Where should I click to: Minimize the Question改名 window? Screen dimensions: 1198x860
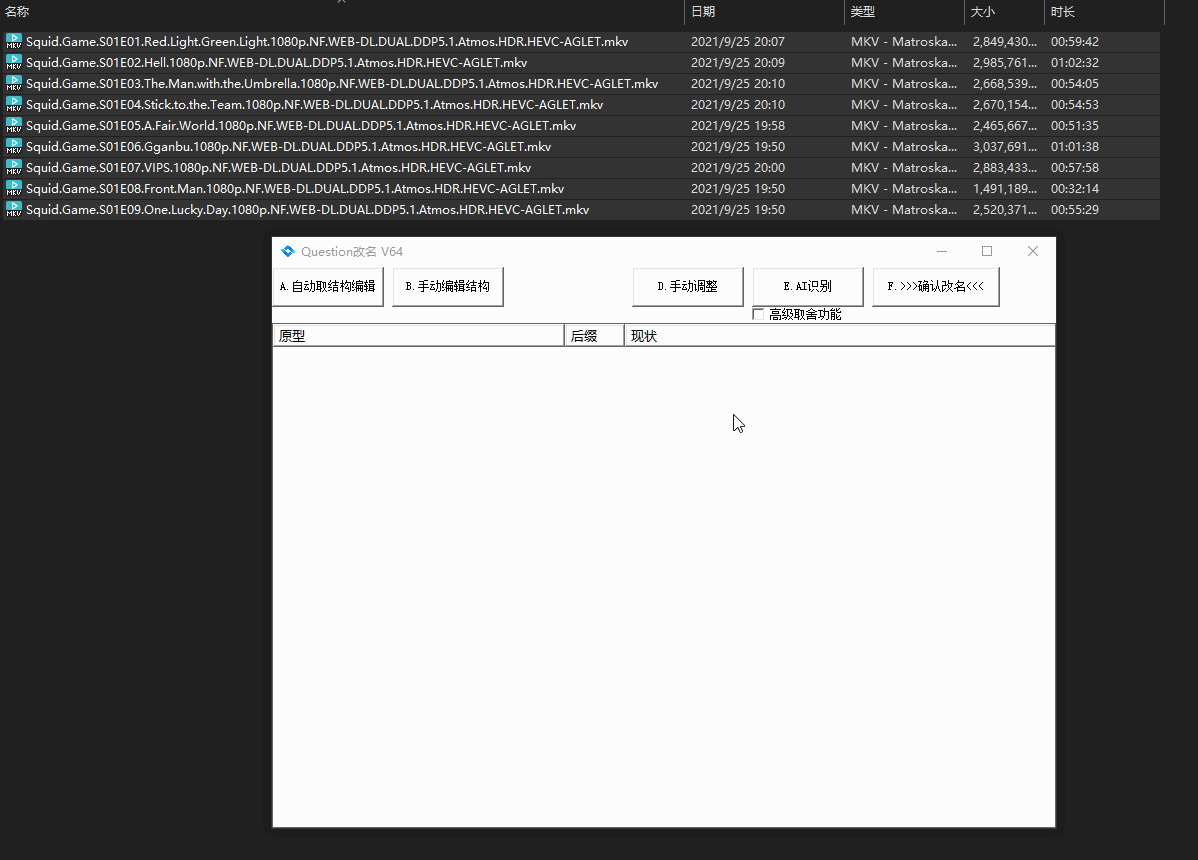click(942, 251)
